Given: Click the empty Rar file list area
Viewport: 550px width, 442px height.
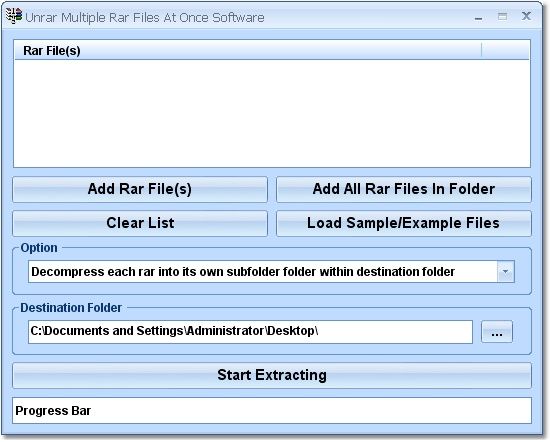Looking at the screenshot, I should 272,113.
